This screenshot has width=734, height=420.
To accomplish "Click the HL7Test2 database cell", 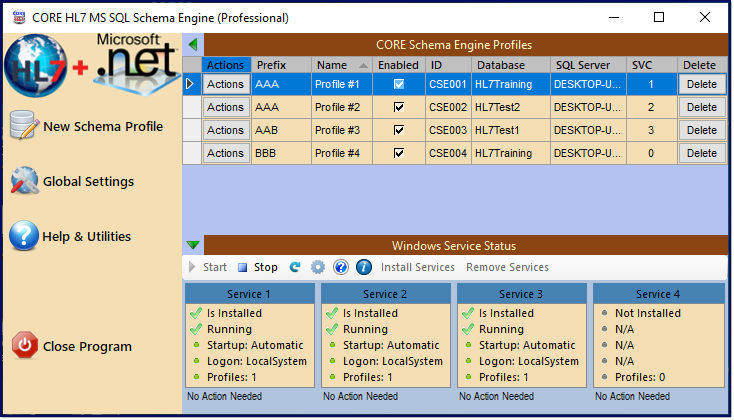I will click(511, 107).
